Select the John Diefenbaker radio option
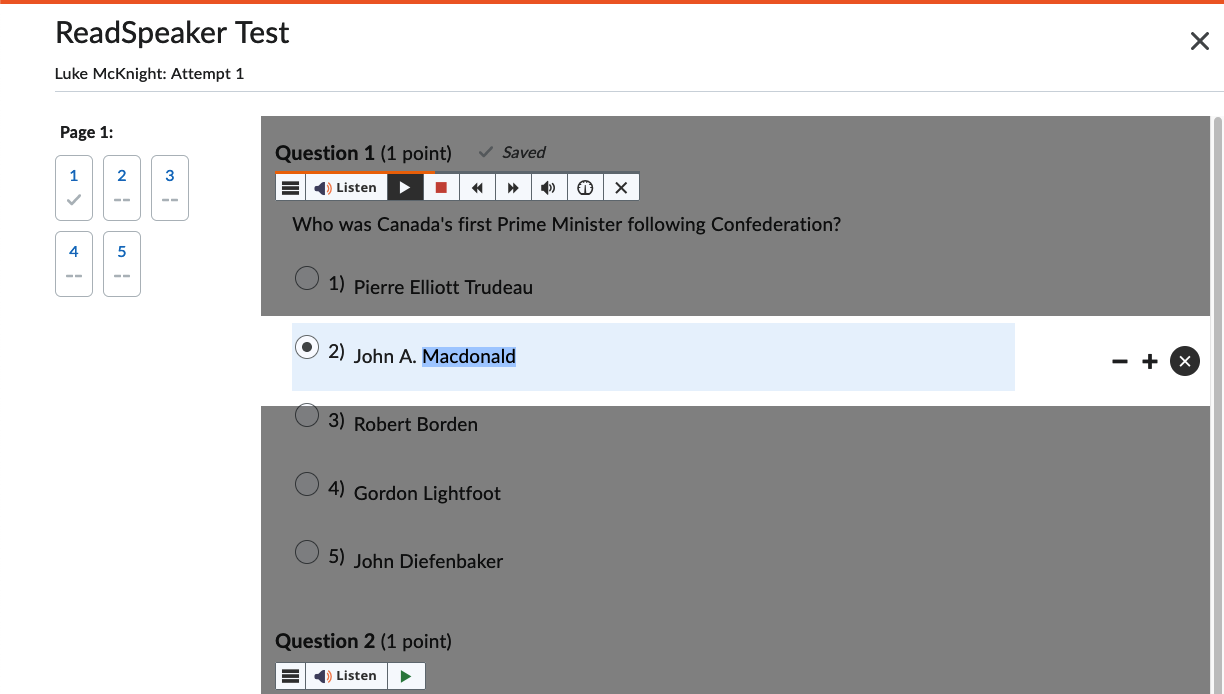Viewport: 1224px width, 694px height. pos(307,552)
